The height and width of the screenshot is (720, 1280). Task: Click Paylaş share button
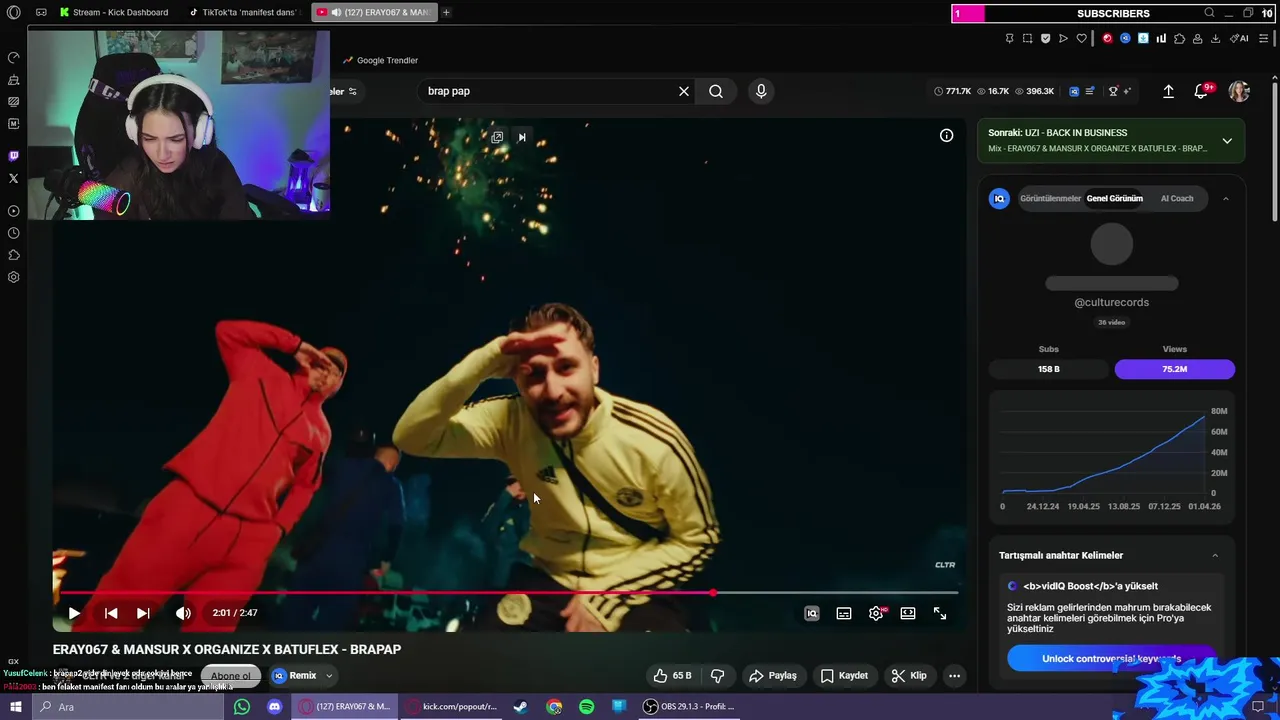click(x=773, y=676)
